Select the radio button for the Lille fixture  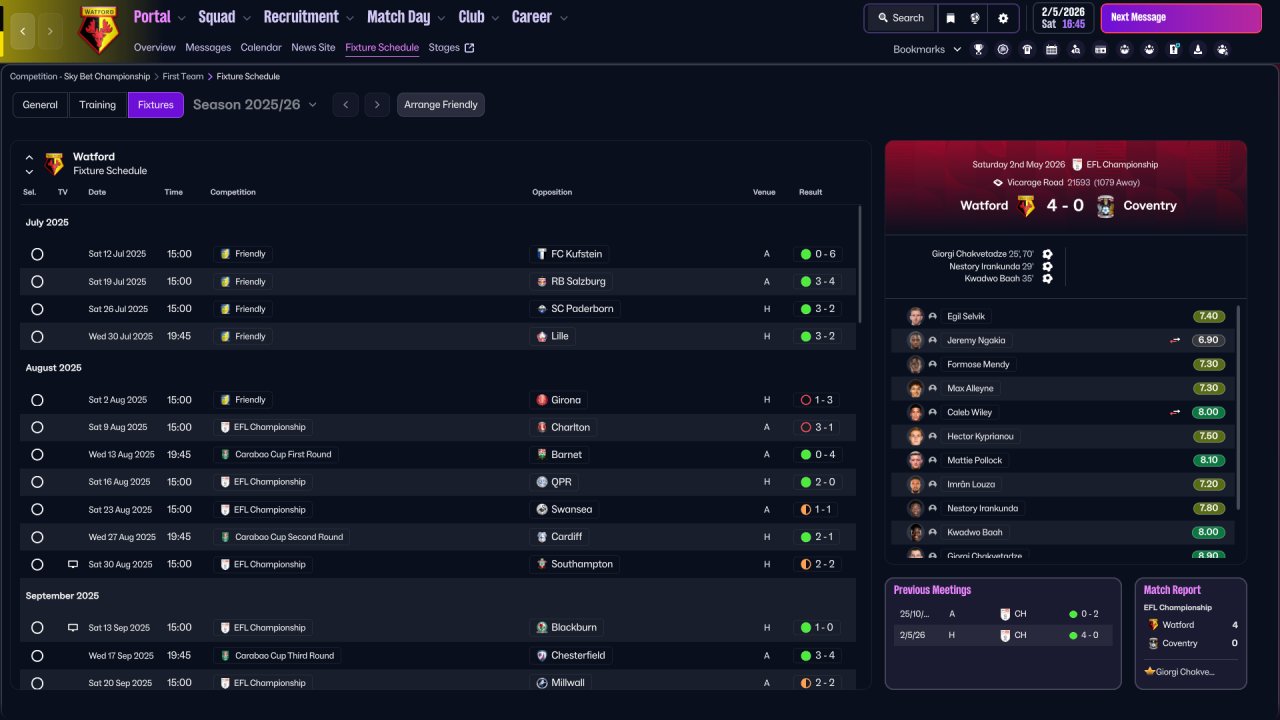[37, 337]
